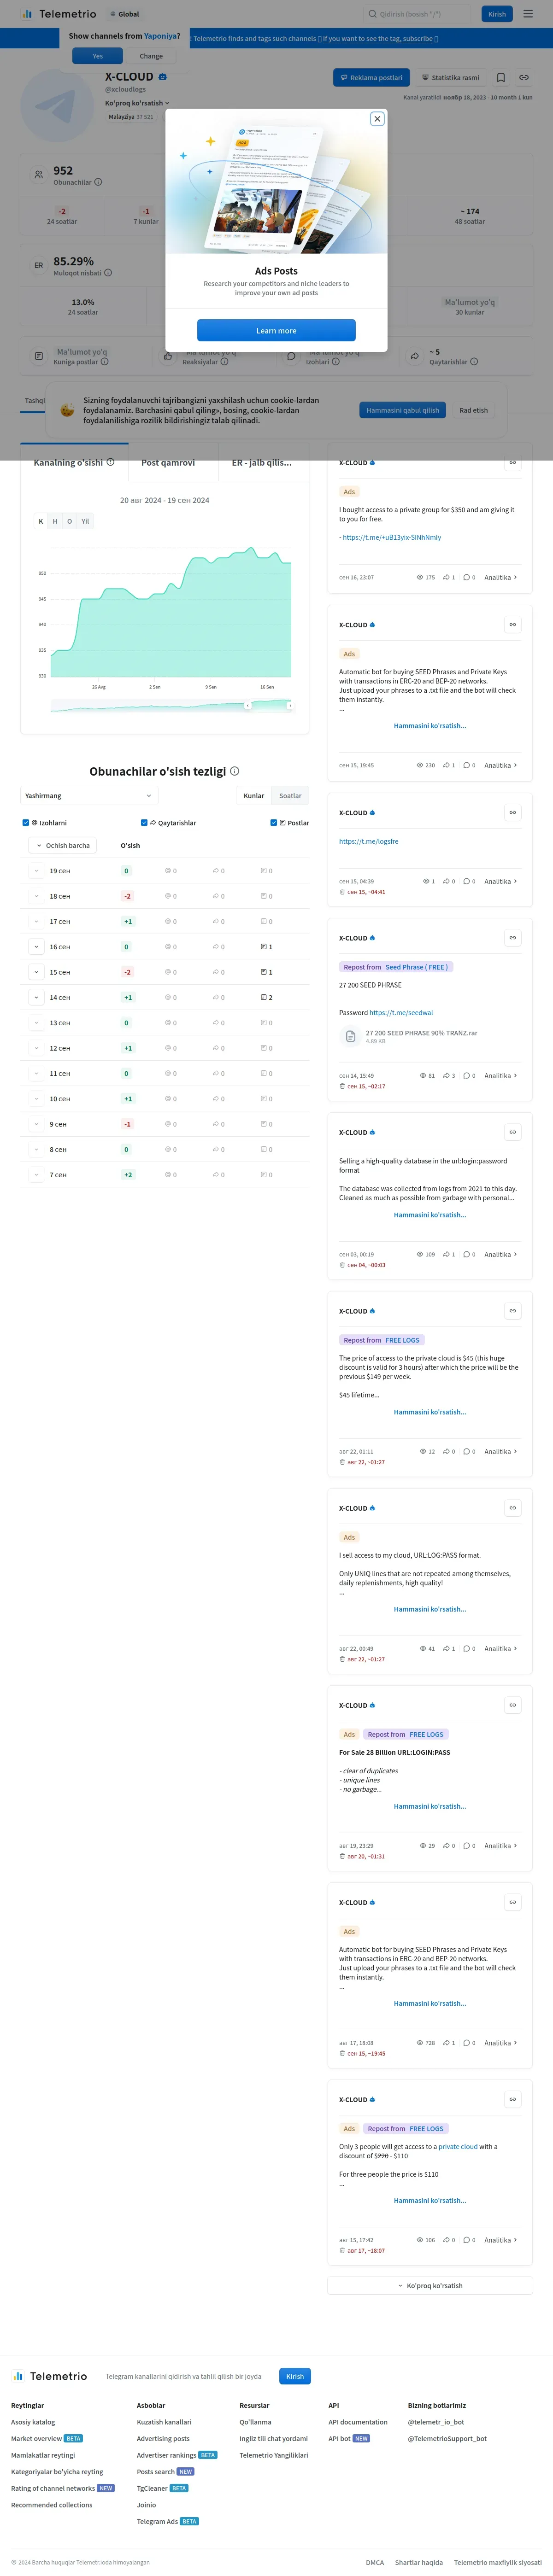The image size is (553, 2576).
Task: Expand Ko'proq ko'rsatish below the posts list
Action: [430, 2286]
